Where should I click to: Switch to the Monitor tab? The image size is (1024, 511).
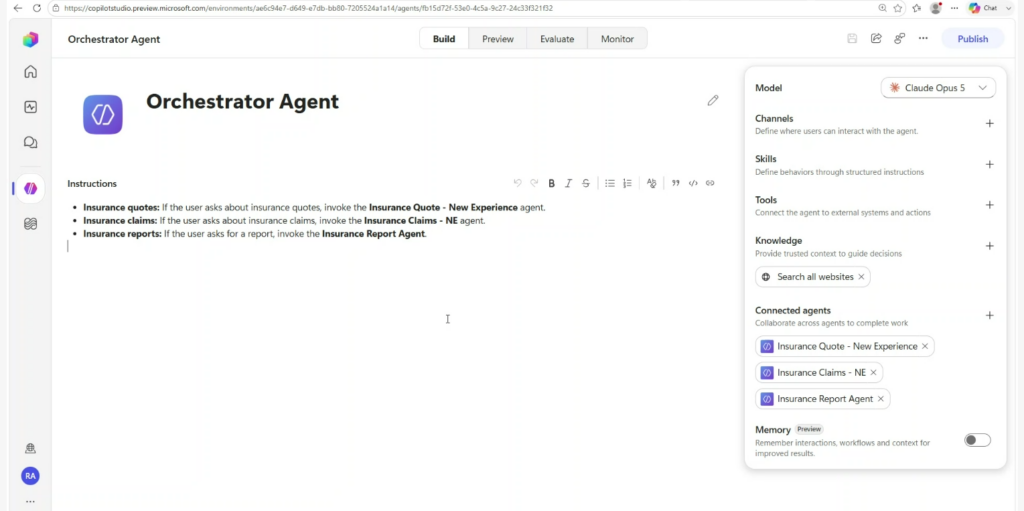click(617, 39)
